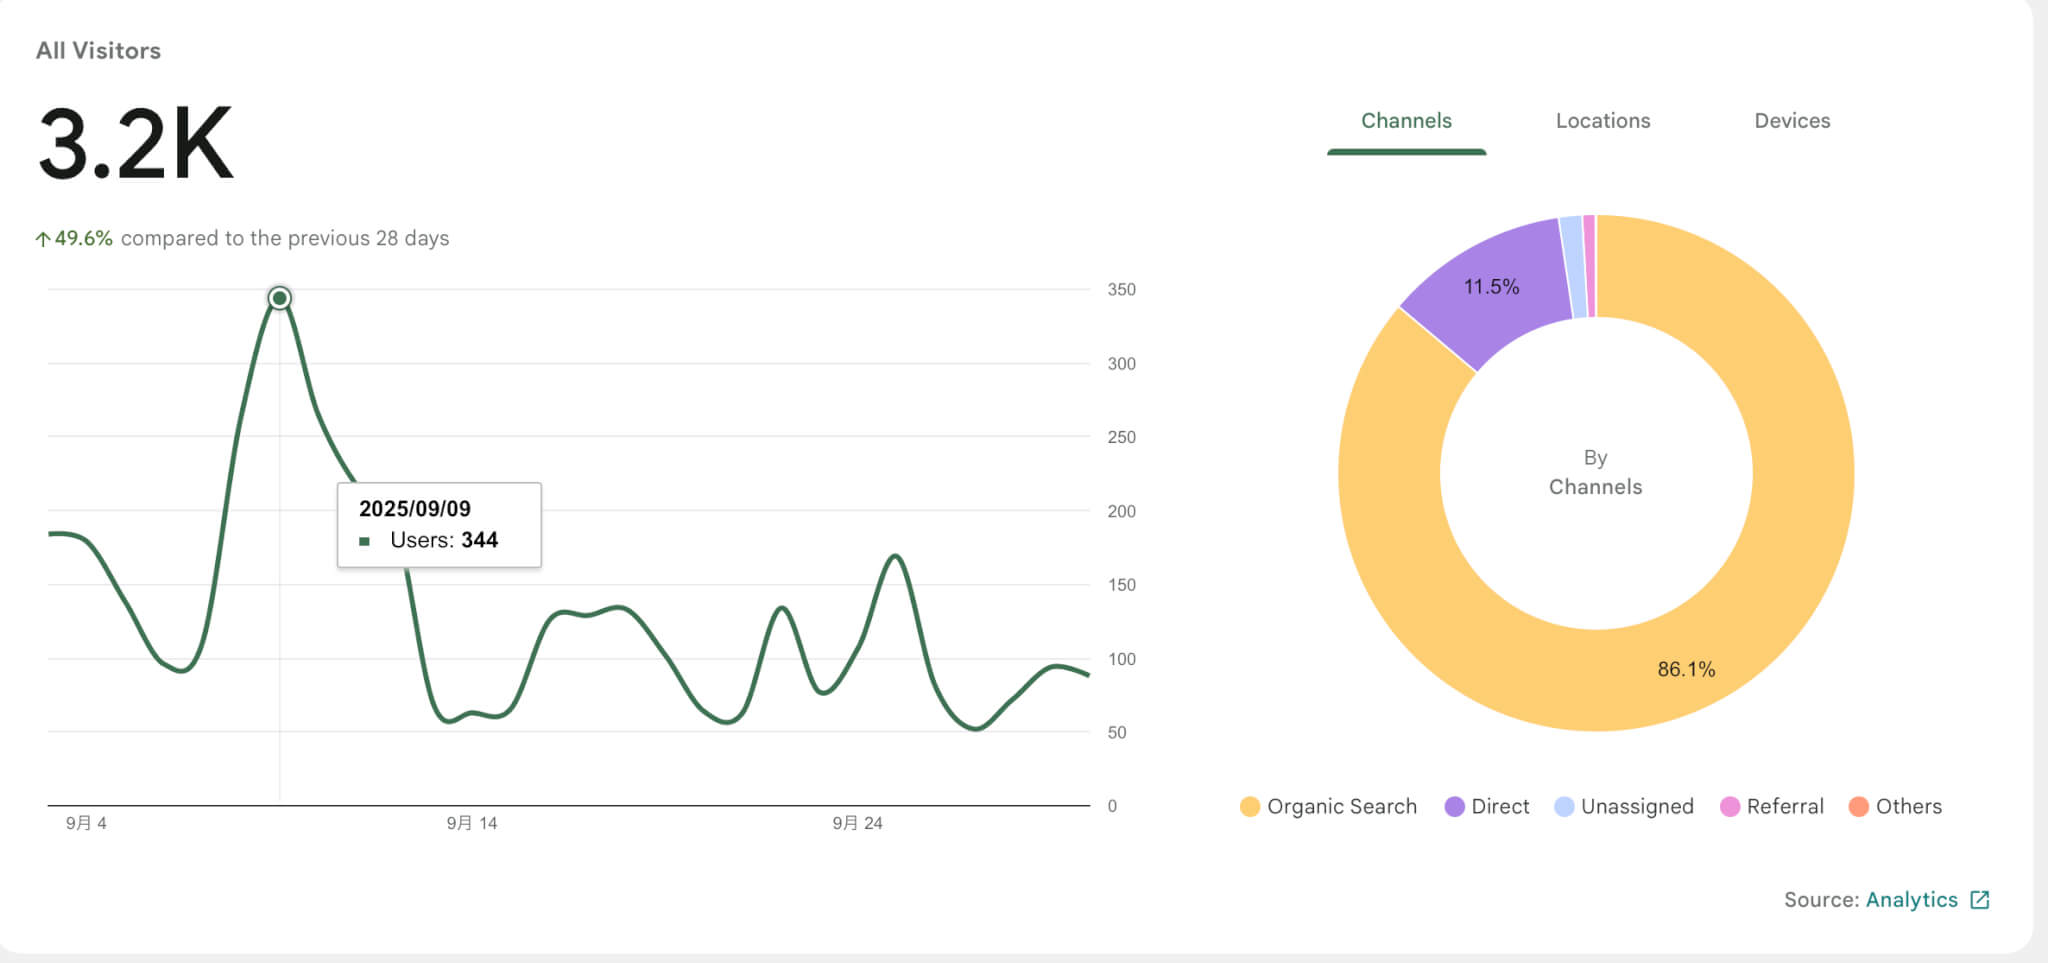The image size is (2048, 963).
Task: Click the 86.1% Organic Search donut segment
Action: [x=1686, y=669]
